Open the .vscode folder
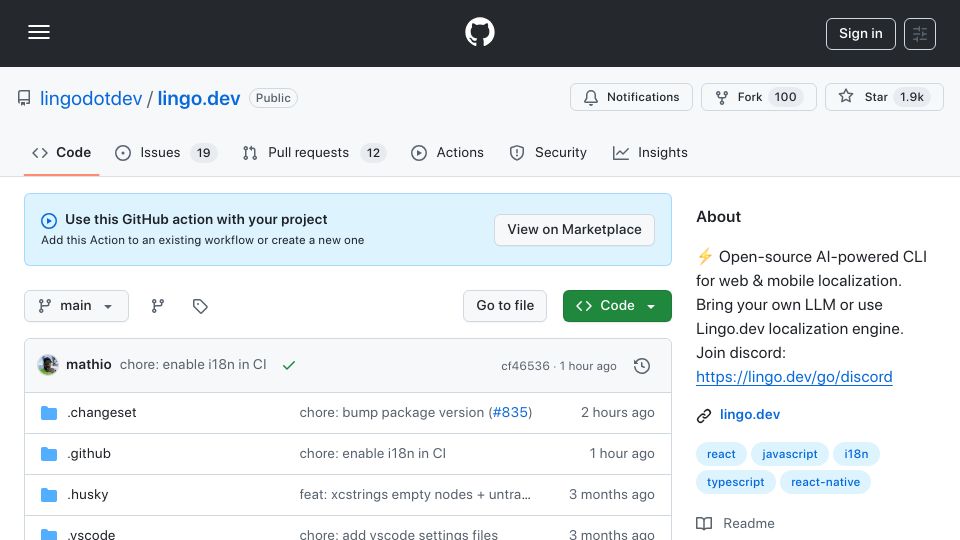 [x=91, y=534]
